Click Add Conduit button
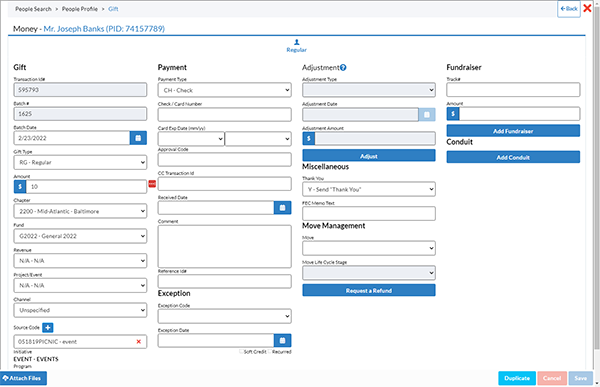 pyautogui.click(x=513, y=157)
